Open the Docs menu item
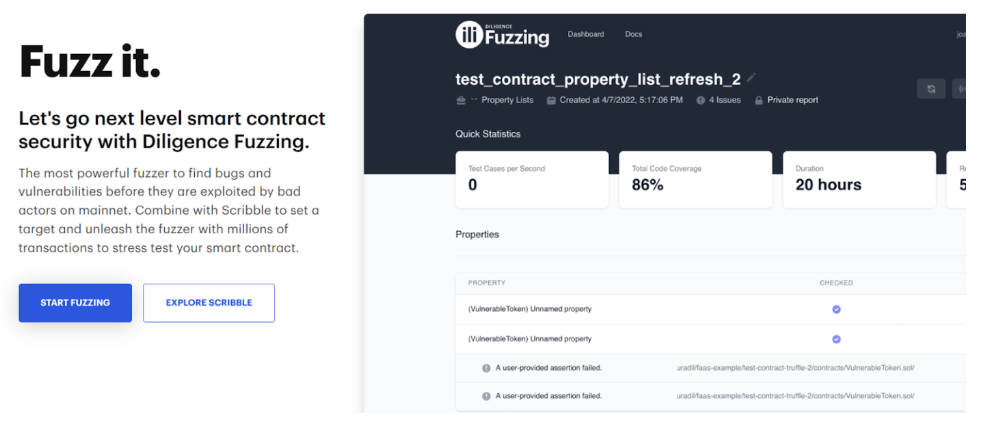This screenshot has height=427, width=997. [x=634, y=35]
